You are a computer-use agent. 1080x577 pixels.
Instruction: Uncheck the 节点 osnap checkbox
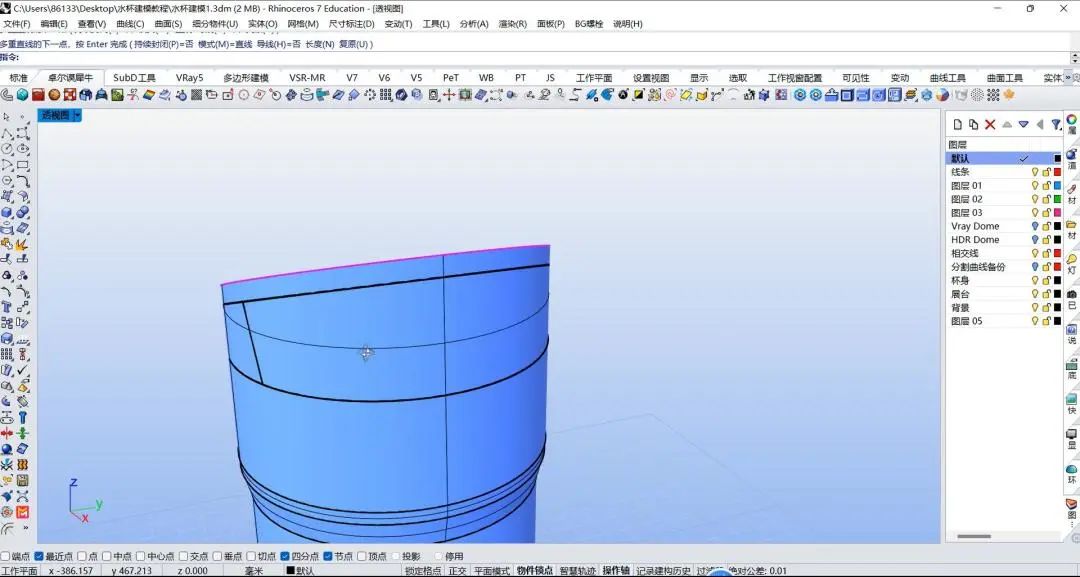pyautogui.click(x=327, y=556)
